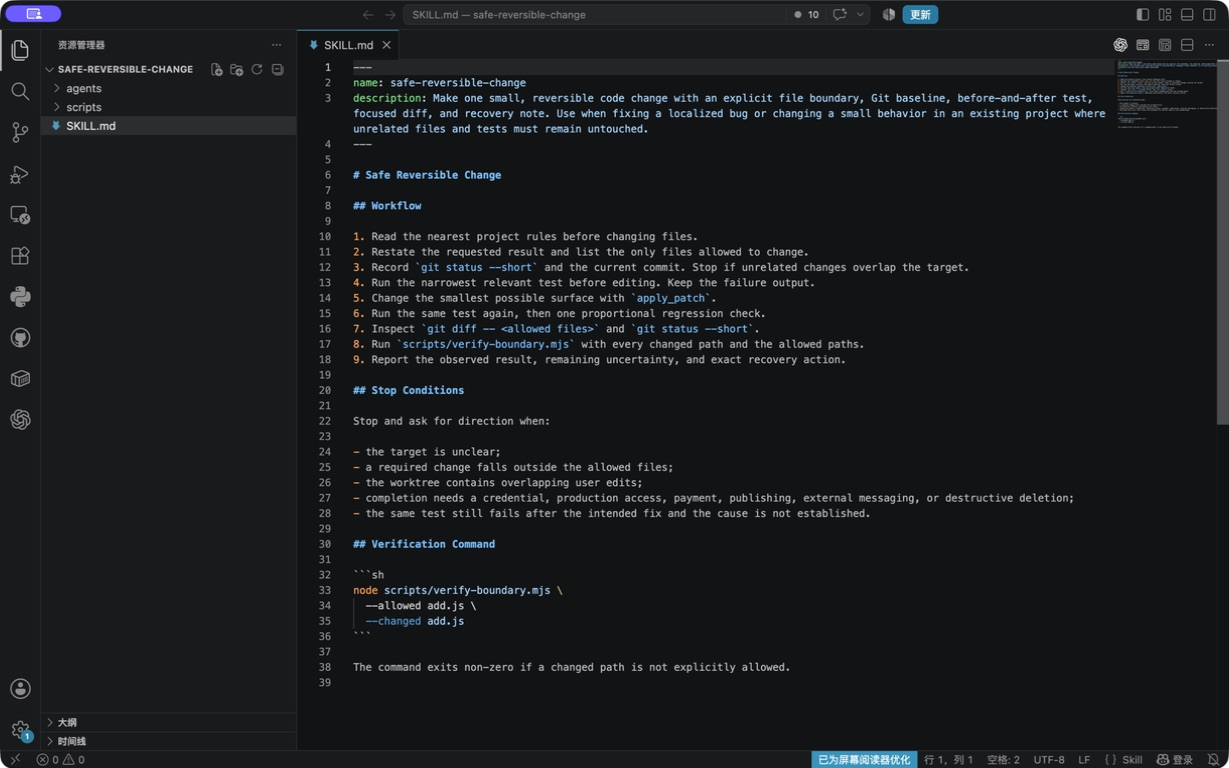The width and height of the screenshot is (1229, 768).
Task: Open the preview to the side icon
Action: pyautogui.click(x=1143, y=45)
